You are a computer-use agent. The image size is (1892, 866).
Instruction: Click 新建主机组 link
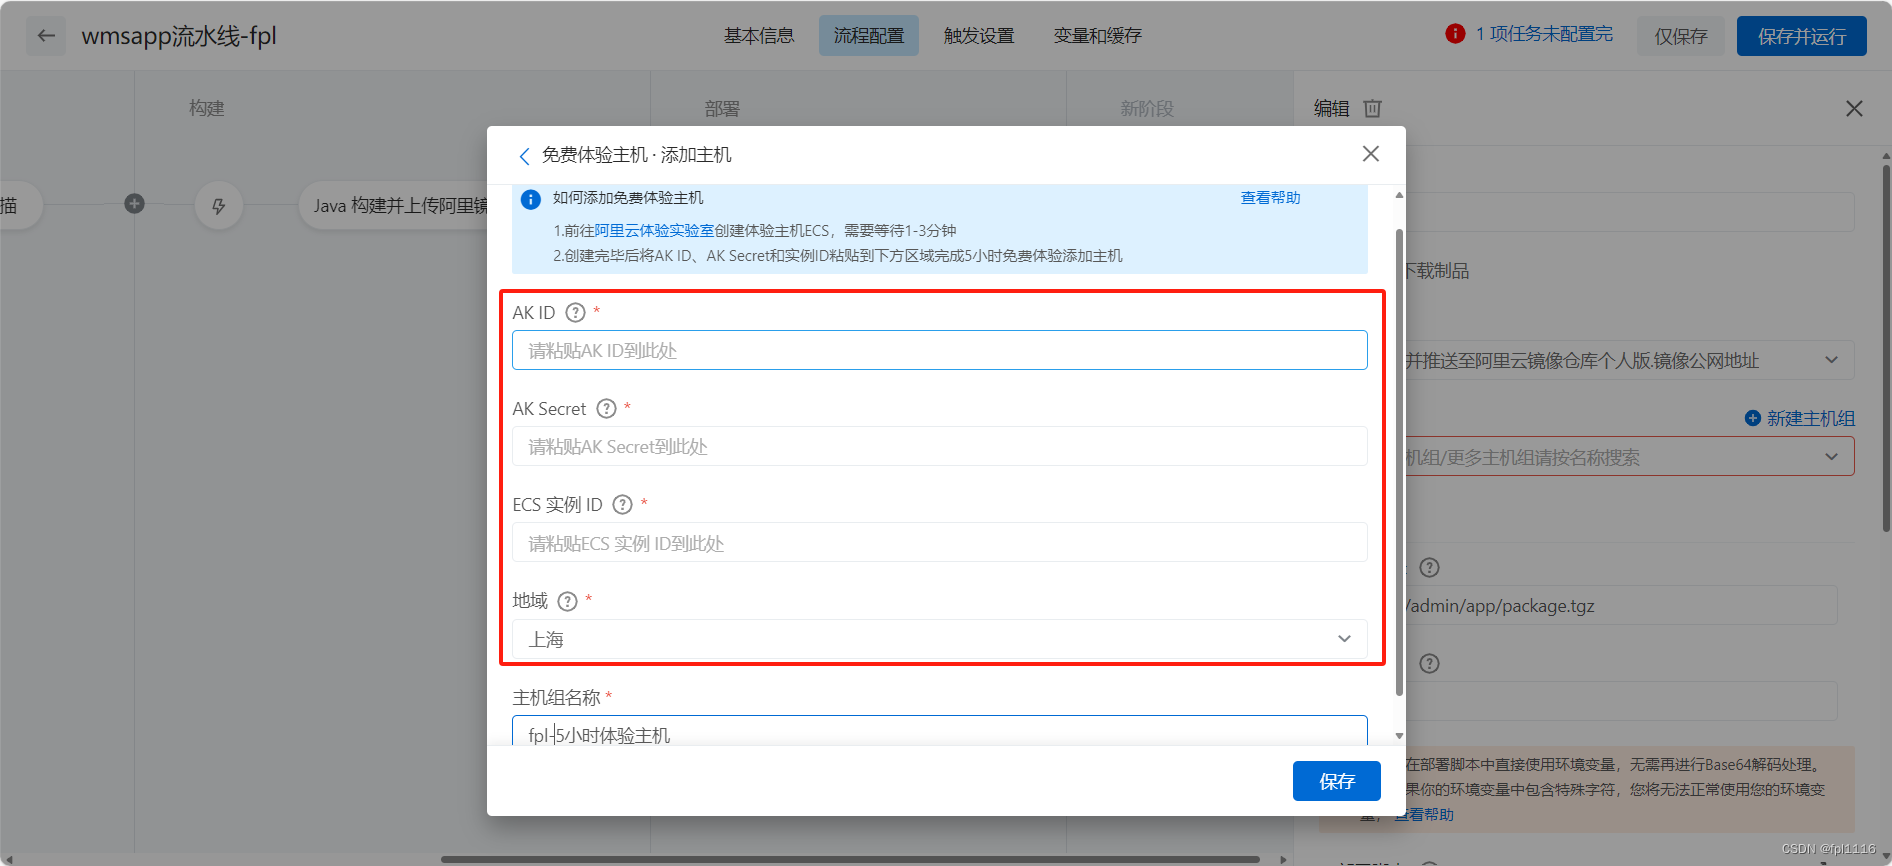(x=1810, y=418)
